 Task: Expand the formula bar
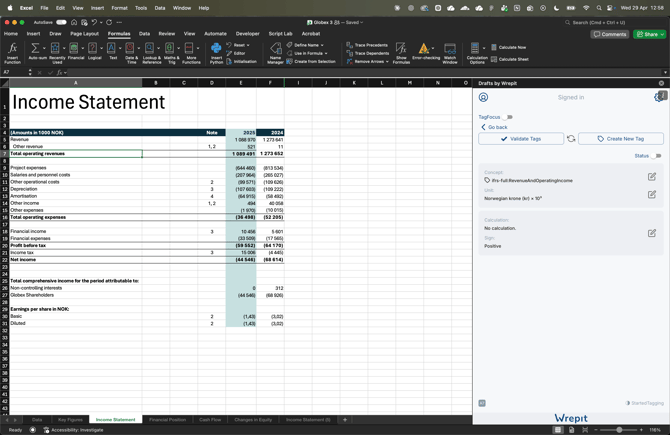click(x=665, y=72)
